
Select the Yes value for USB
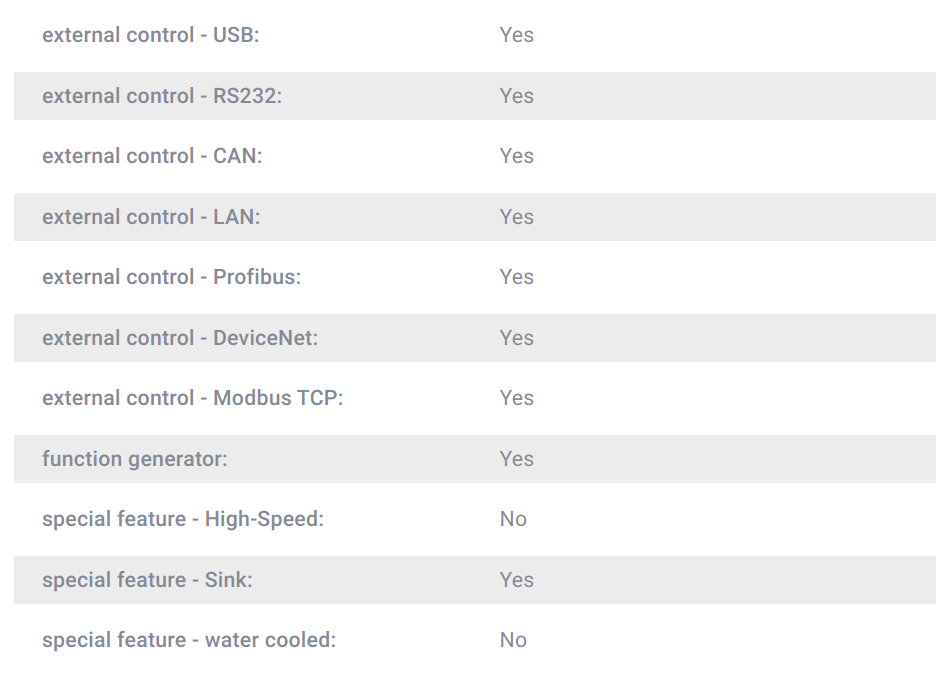[x=516, y=35]
